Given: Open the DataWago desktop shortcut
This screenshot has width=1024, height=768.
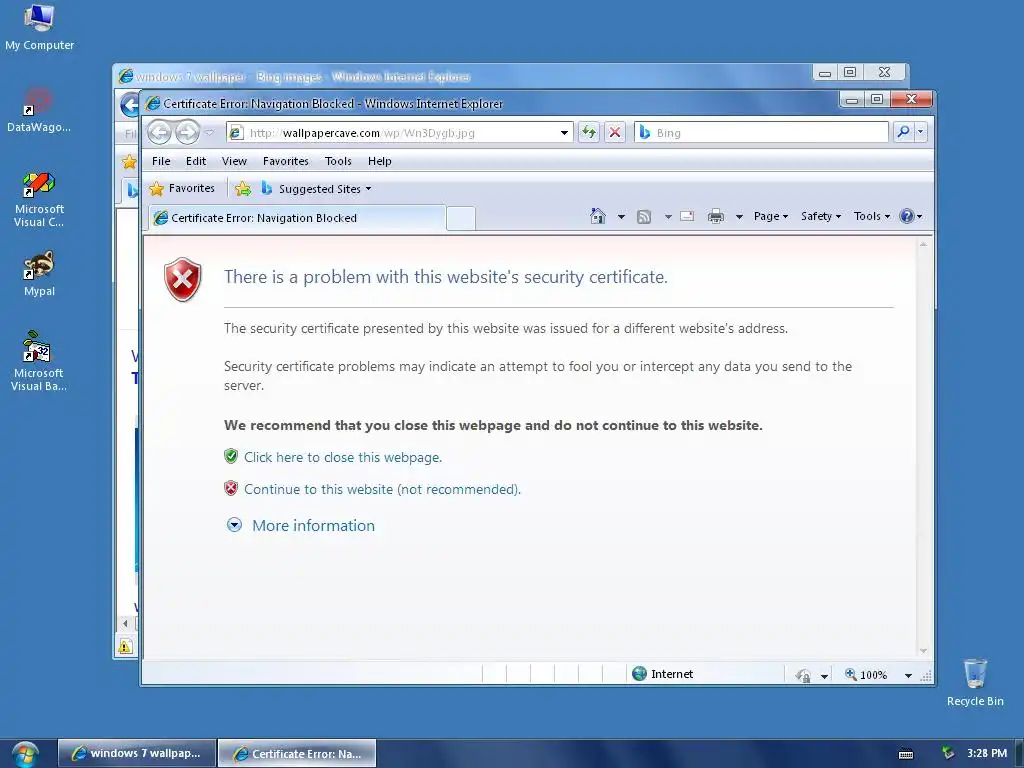Looking at the screenshot, I should point(39,110).
